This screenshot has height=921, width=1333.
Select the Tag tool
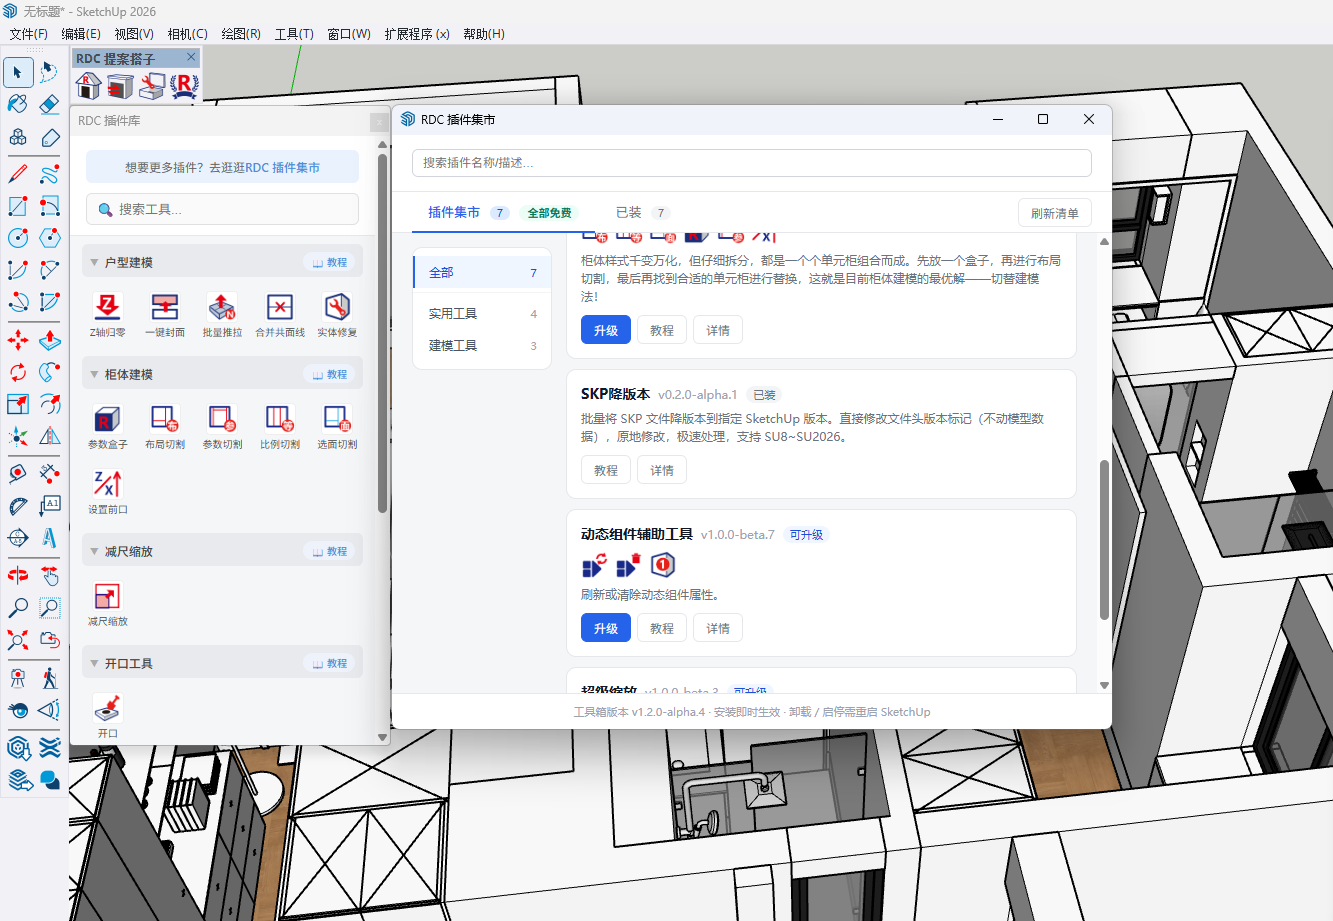coord(49,137)
